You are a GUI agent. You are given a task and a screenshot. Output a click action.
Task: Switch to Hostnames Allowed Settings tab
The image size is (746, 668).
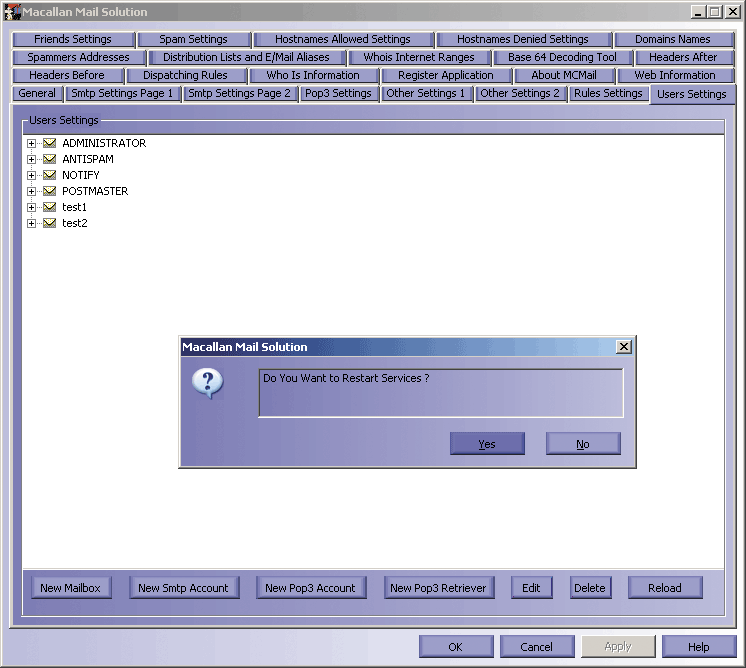coord(343,39)
